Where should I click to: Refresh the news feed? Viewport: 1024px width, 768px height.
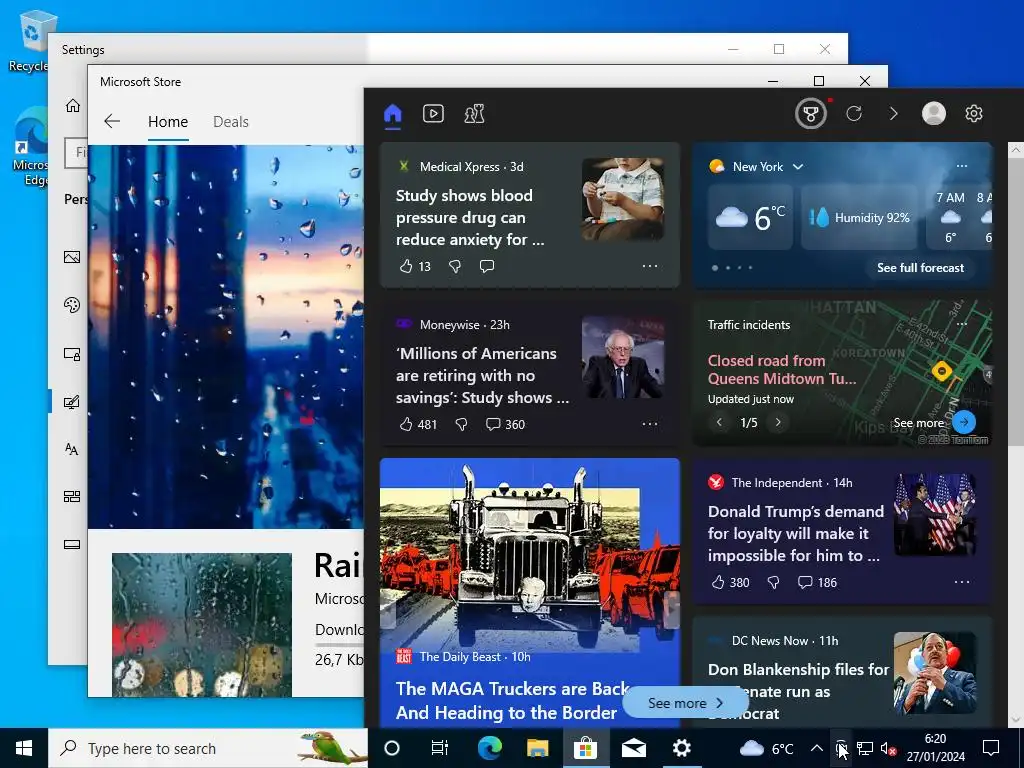click(x=854, y=114)
